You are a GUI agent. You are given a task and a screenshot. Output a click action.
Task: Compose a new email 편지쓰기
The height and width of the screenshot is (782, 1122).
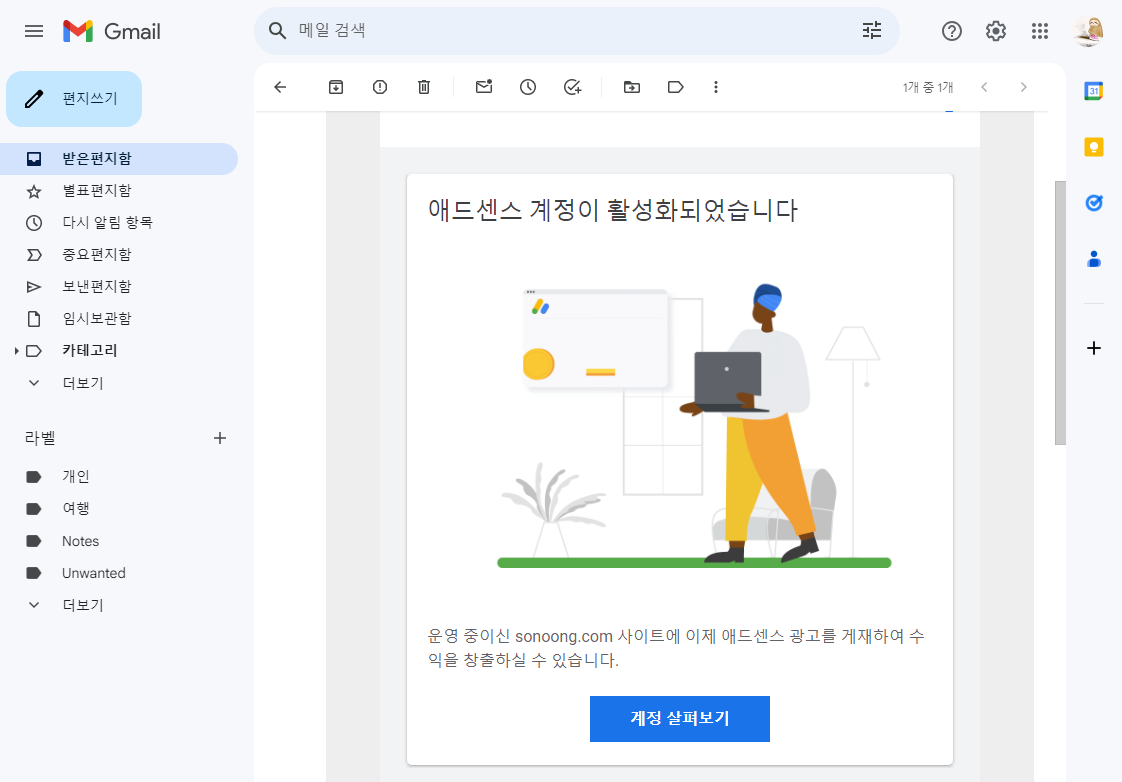[74, 99]
